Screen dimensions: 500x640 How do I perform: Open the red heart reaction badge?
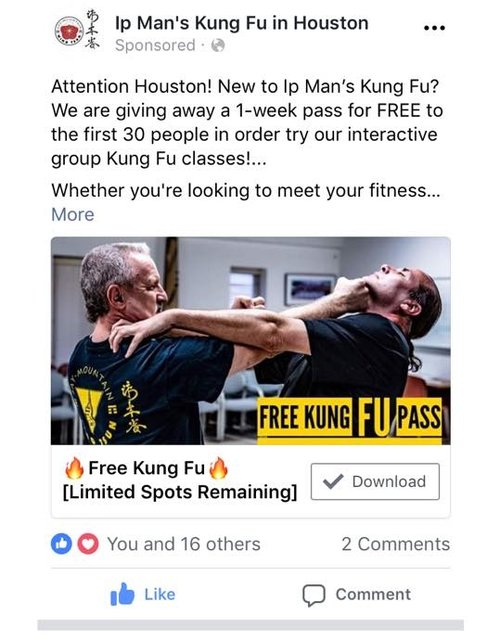[88, 544]
